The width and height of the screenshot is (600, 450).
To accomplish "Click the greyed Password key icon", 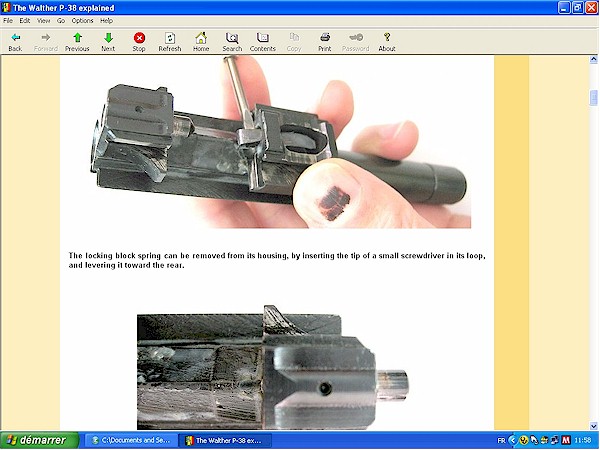I will point(356,41).
